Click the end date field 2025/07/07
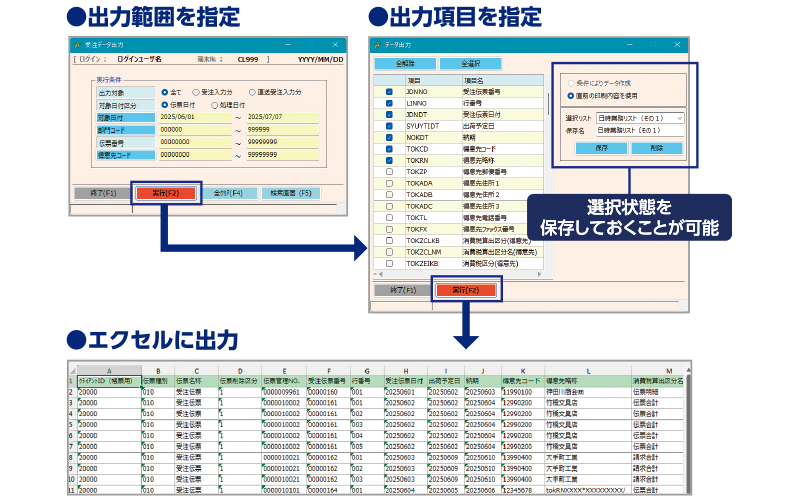Screen dimensions: 800x500 pos(283,117)
